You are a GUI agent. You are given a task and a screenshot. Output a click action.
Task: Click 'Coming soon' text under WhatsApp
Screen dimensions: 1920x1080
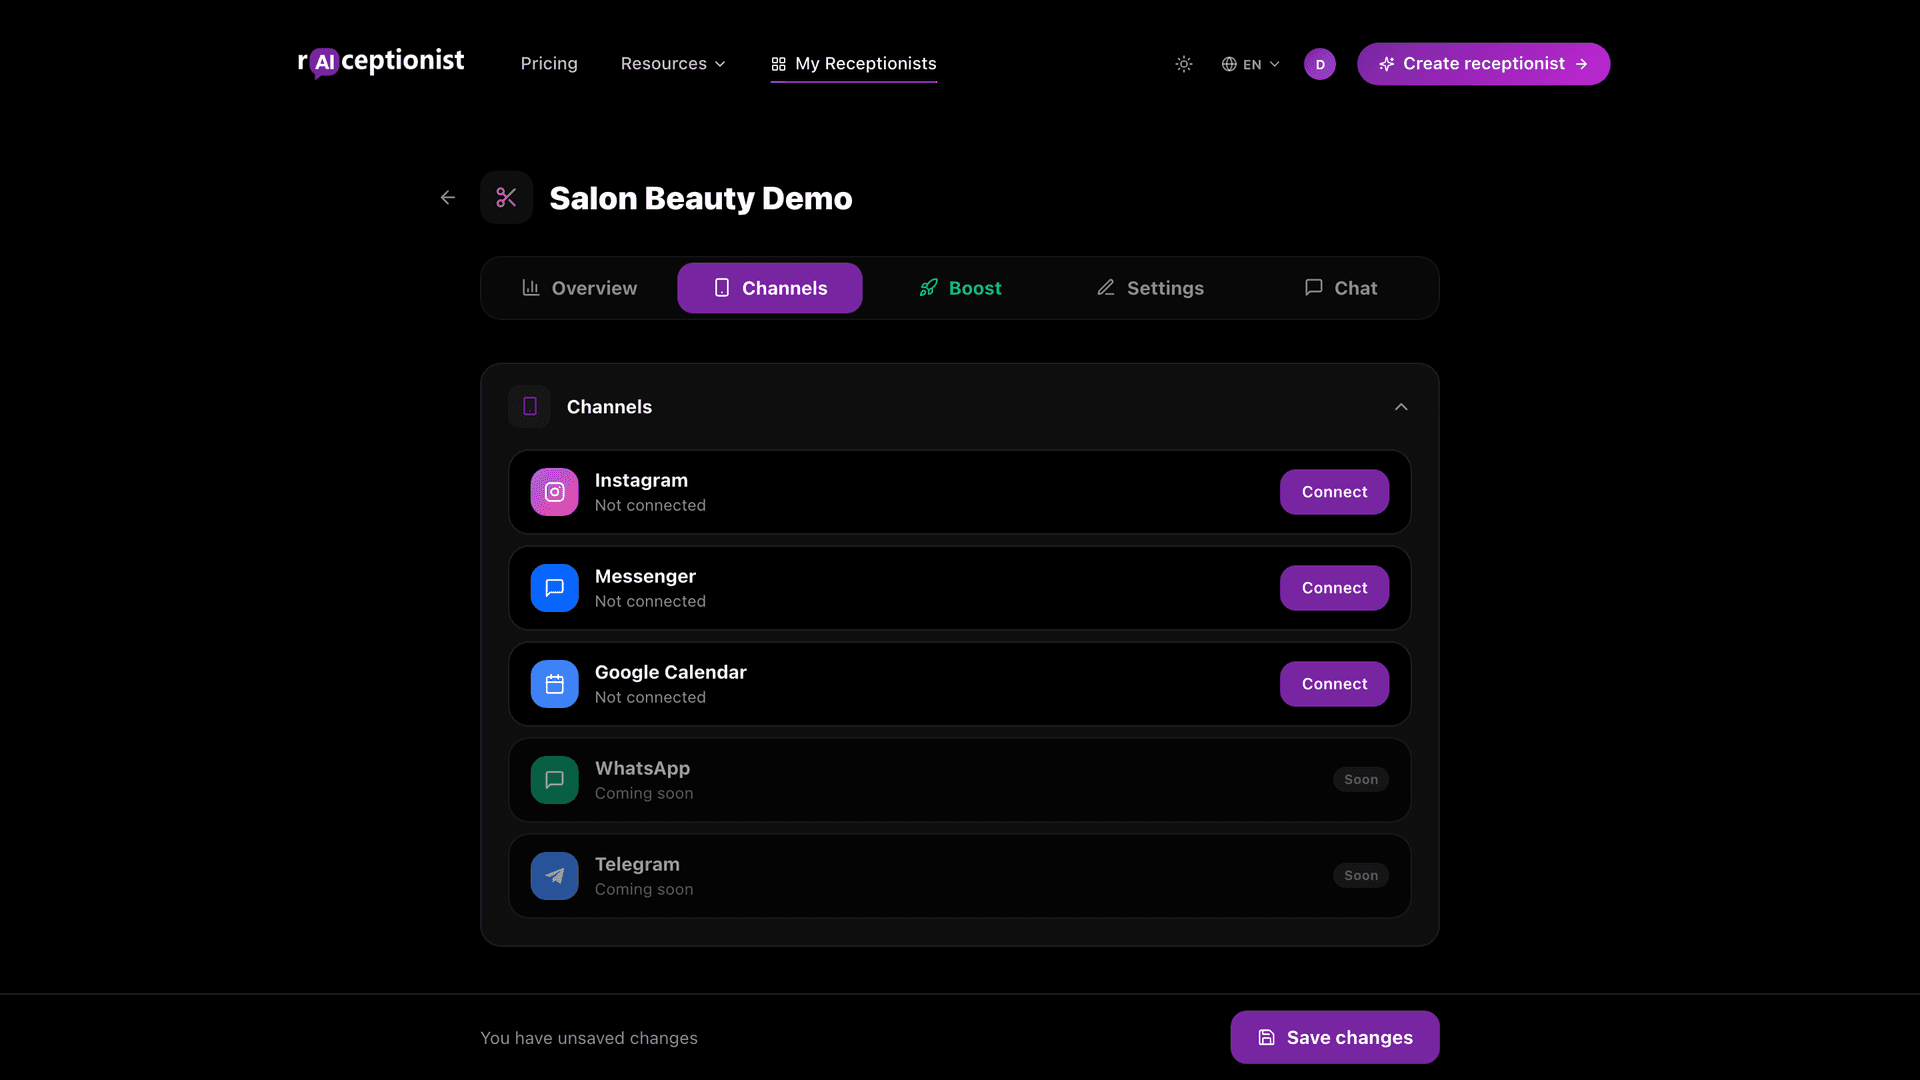[x=644, y=794]
